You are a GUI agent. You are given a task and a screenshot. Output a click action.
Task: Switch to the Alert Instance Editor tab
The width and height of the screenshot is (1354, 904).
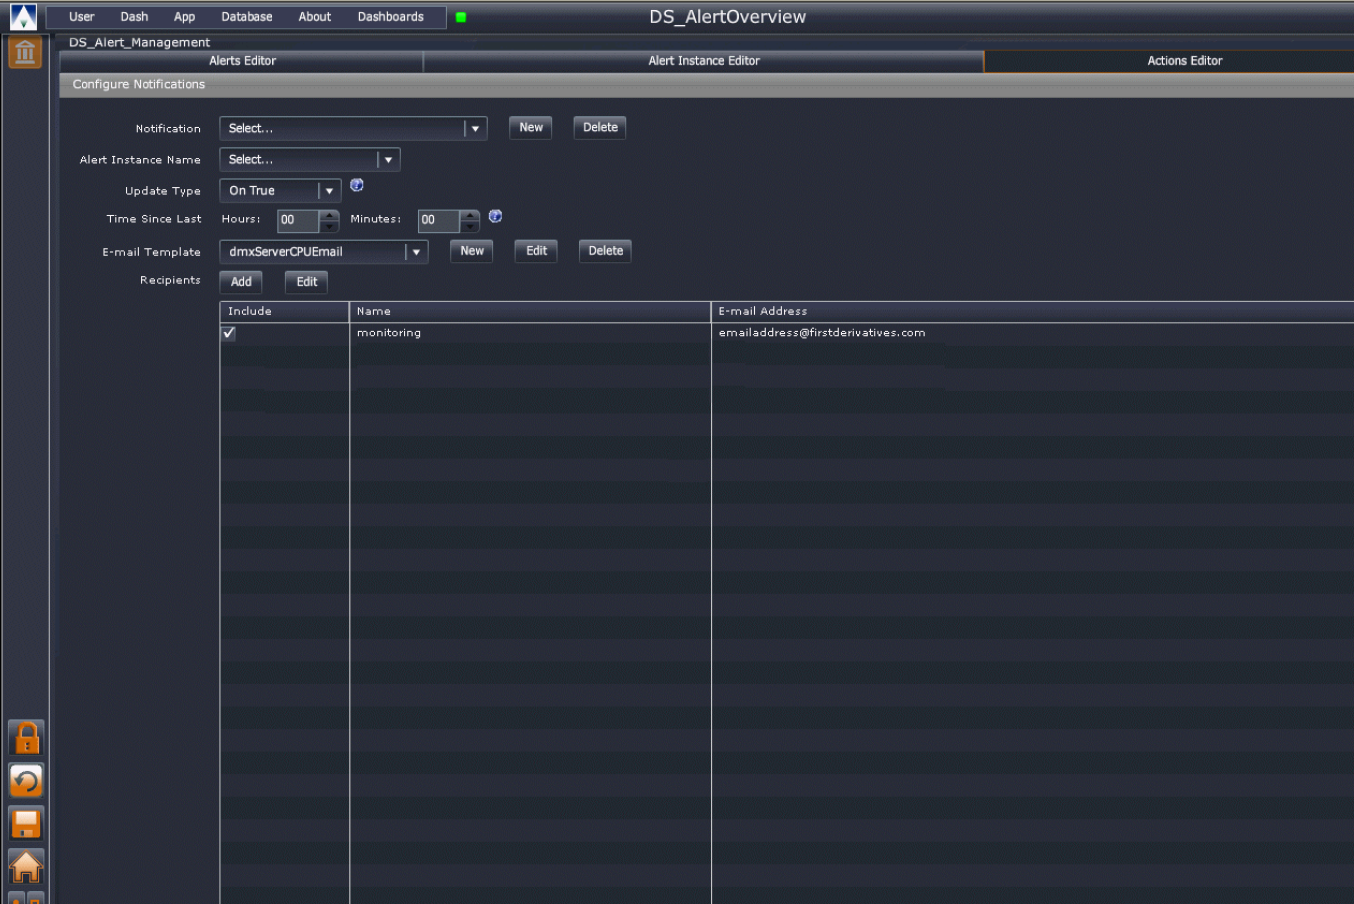tap(704, 61)
